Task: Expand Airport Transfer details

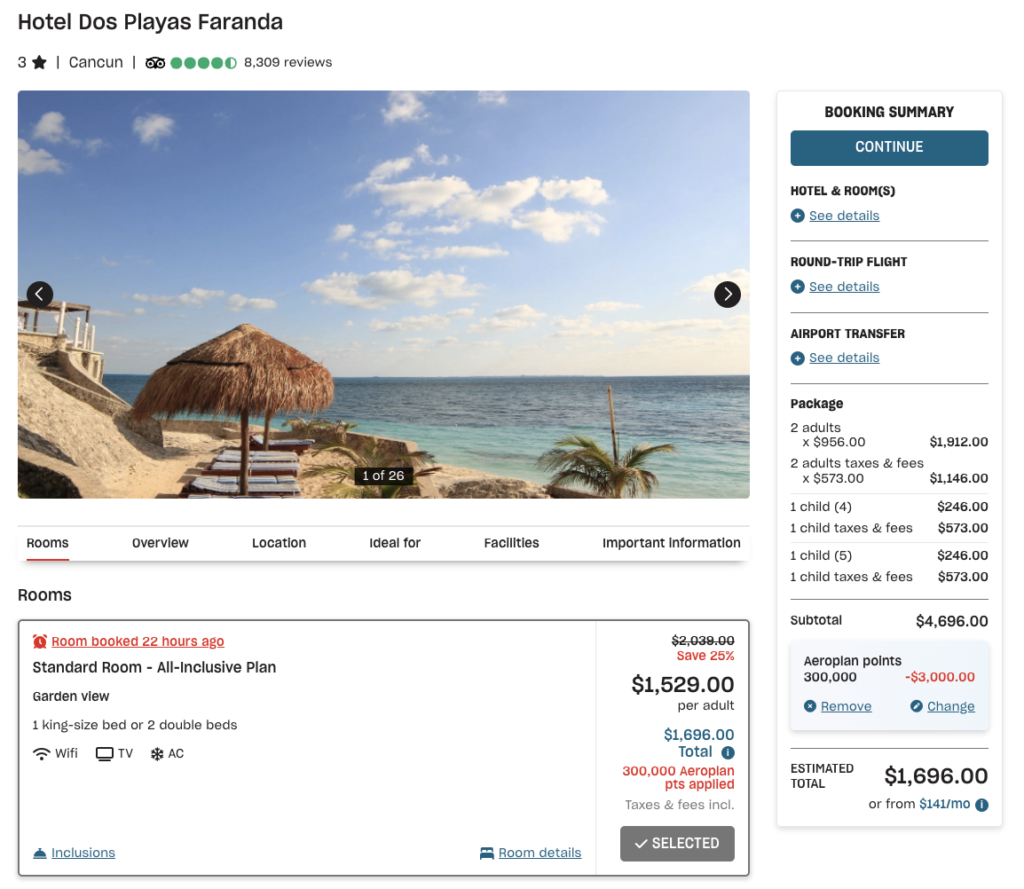Action: [x=834, y=357]
